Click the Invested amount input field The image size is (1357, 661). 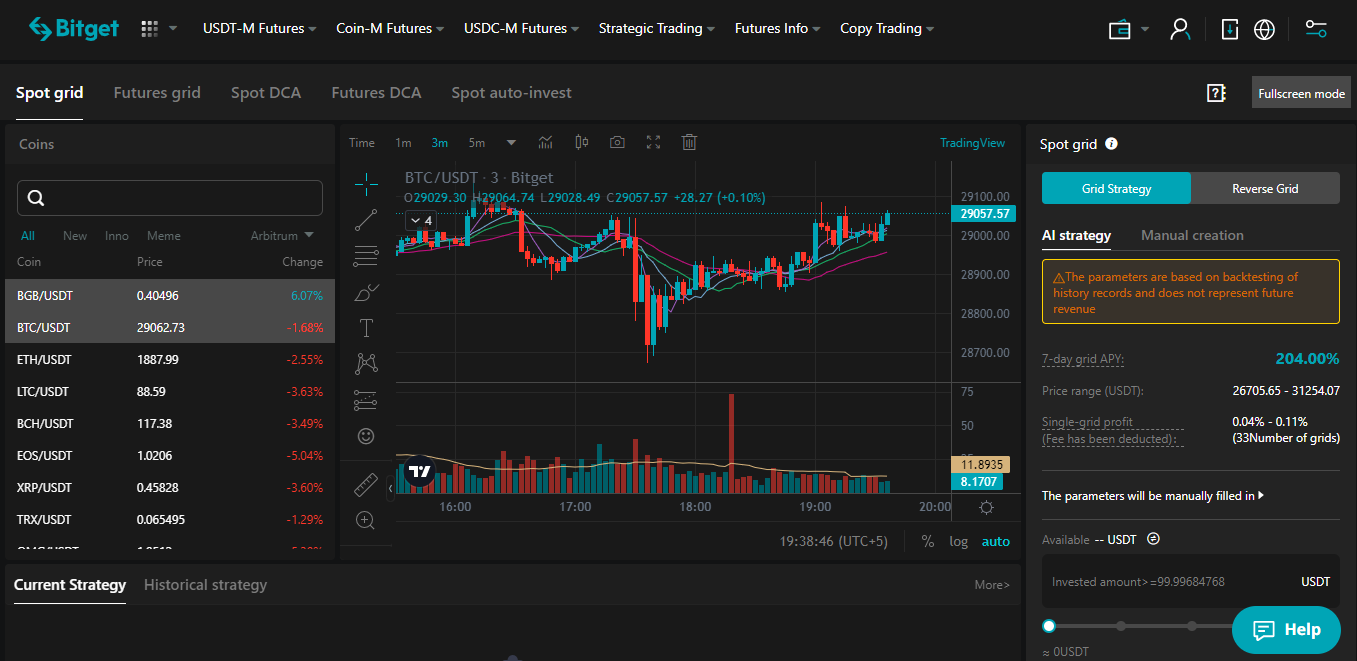pos(1191,581)
